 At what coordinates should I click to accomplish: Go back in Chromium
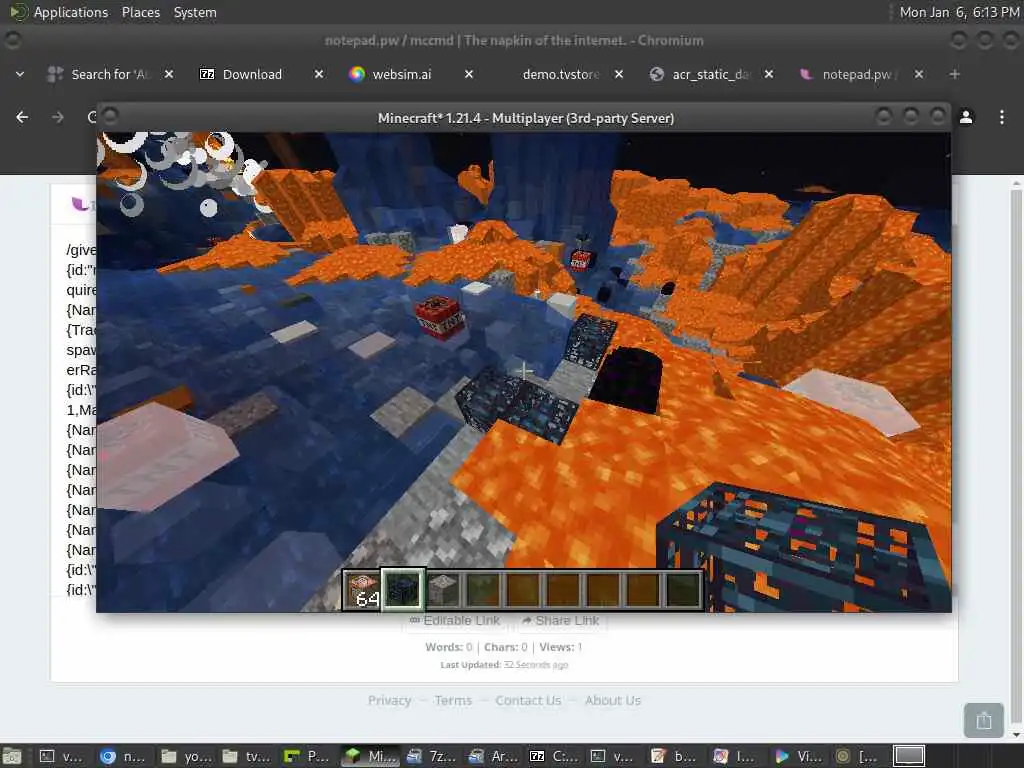[x=22, y=117]
